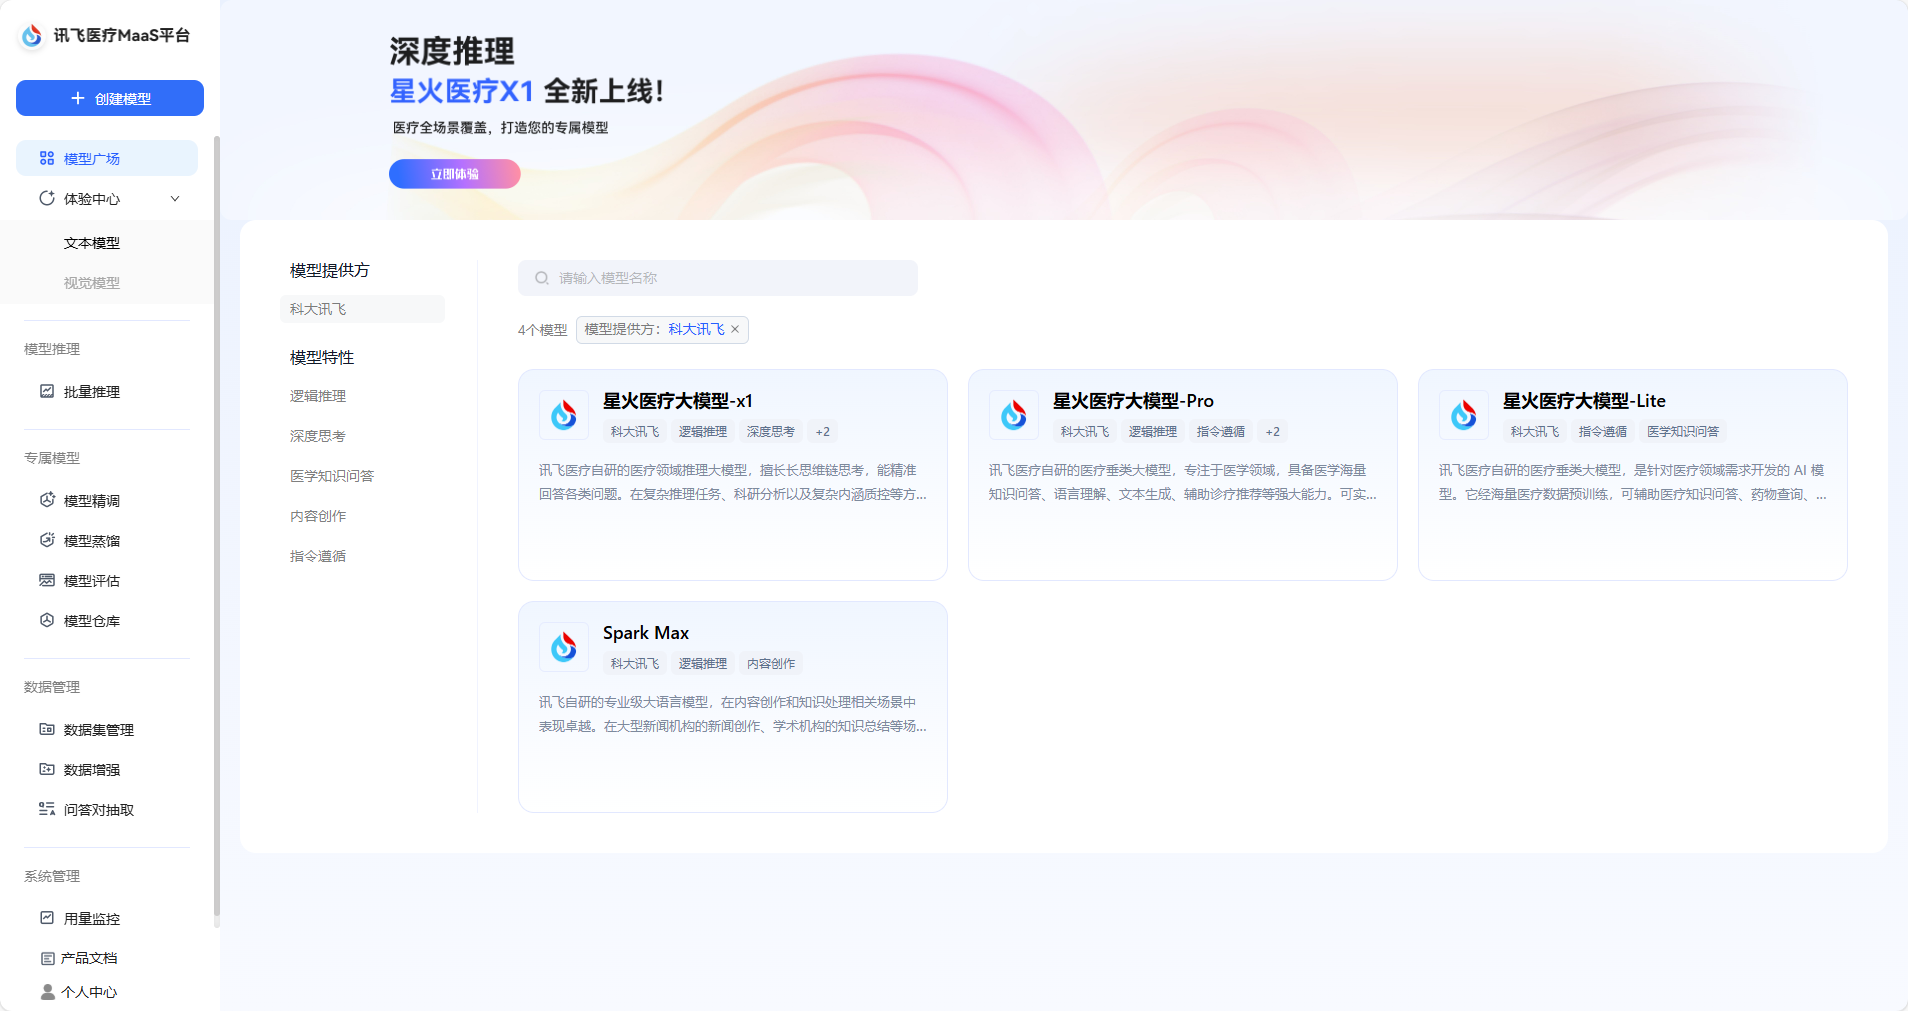Click the 模型精调 icon
The width and height of the screenshot is (1908, 1011).
coord(47,500)
